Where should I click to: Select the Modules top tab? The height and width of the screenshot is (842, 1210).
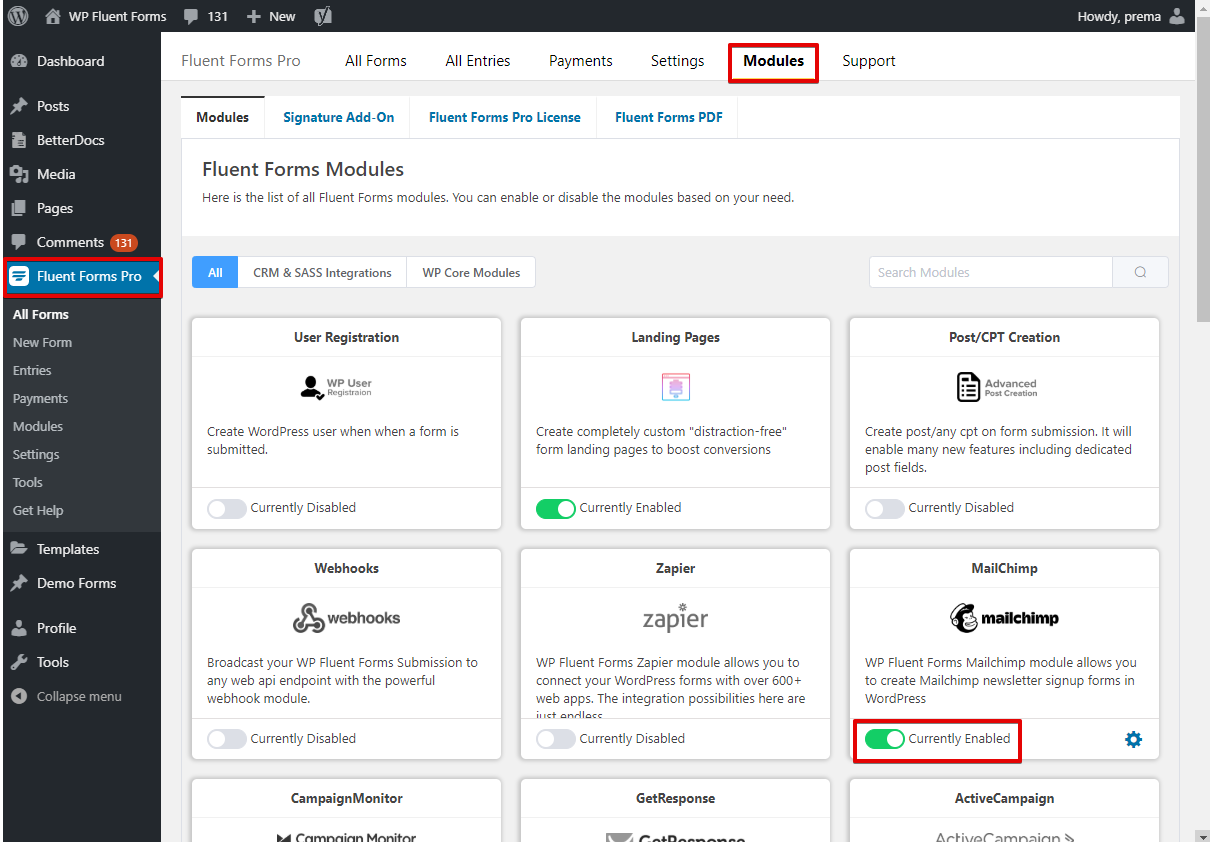(774, 61)
